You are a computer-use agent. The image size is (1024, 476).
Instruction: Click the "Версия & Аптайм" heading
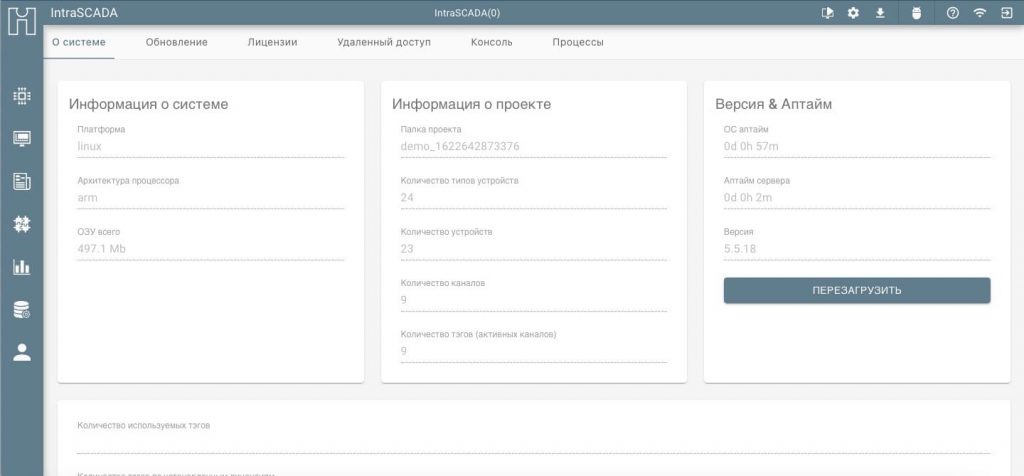coord(774,104)
